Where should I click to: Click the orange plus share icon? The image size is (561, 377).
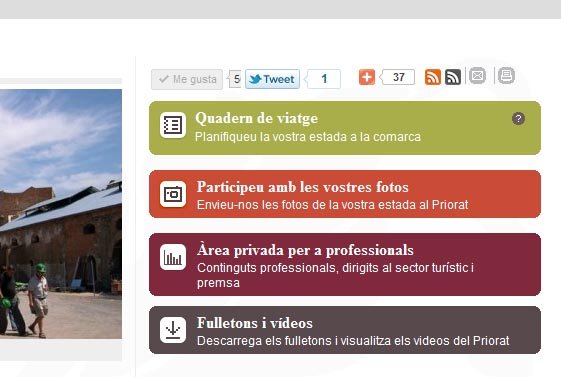(367, 77)
